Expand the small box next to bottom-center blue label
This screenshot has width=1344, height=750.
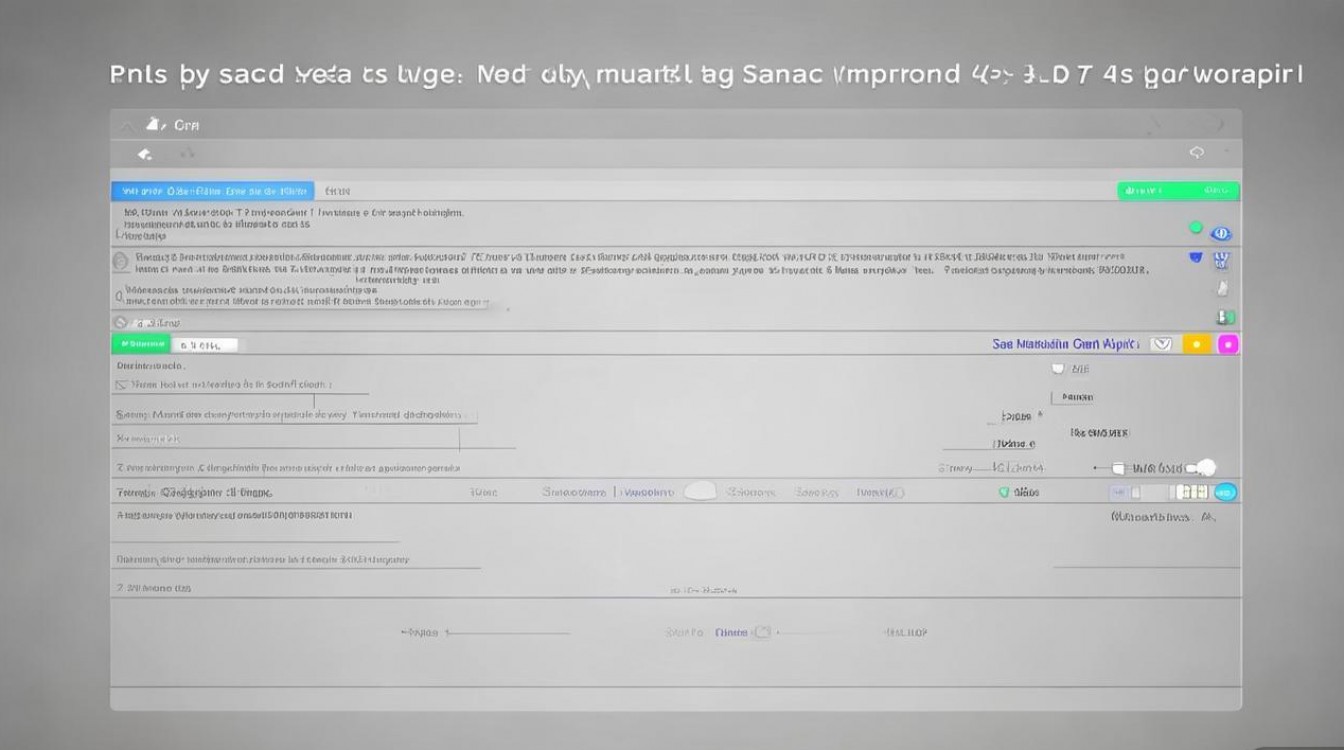pos(762,632)
